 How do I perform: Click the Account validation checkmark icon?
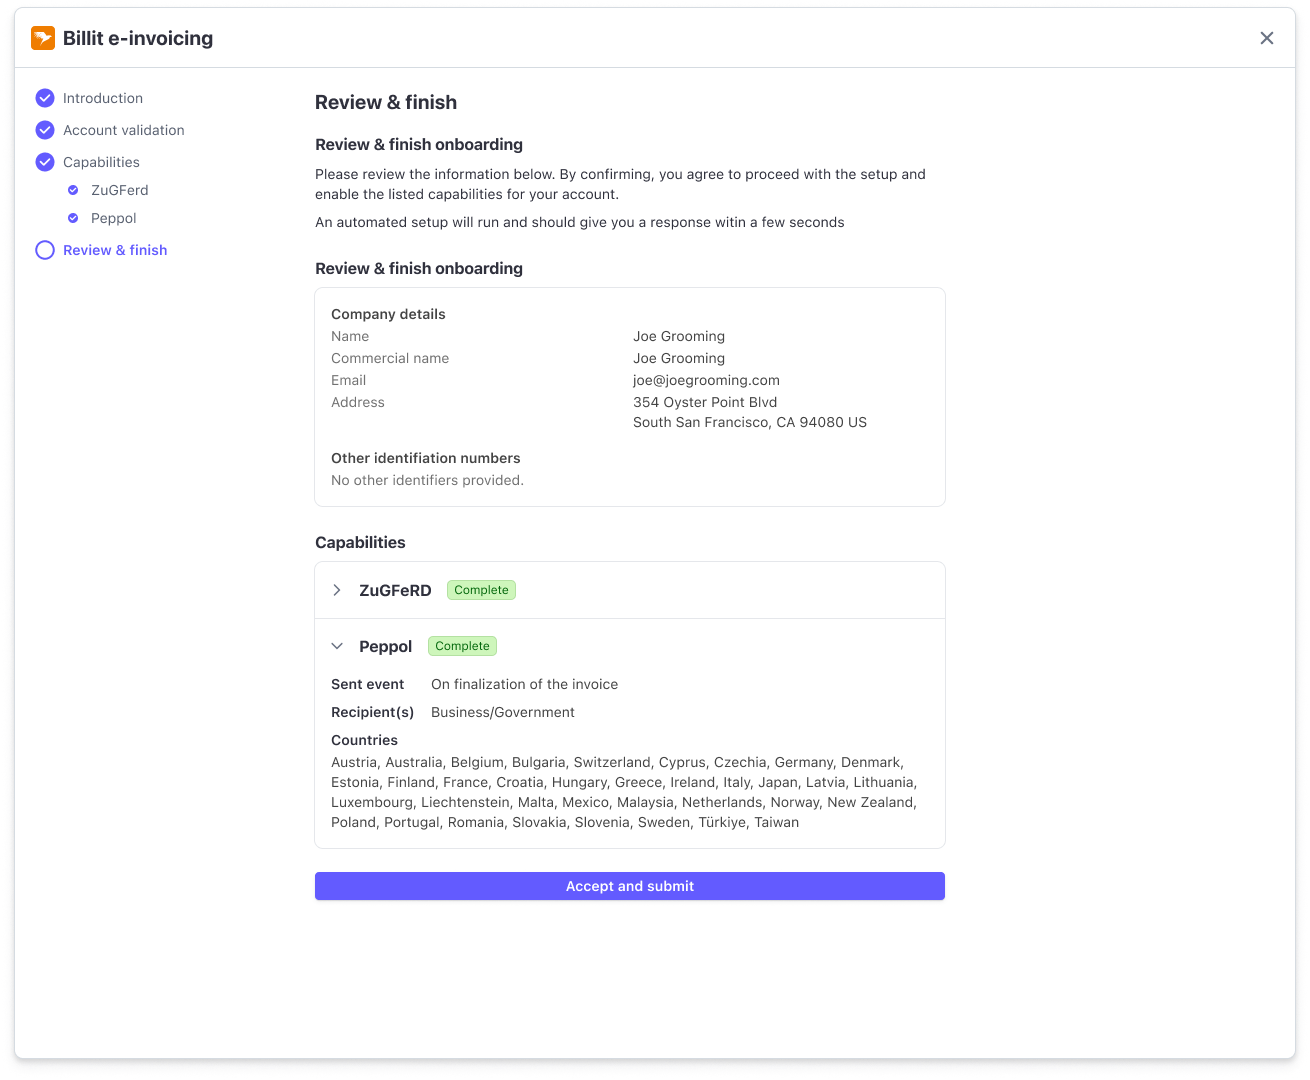[45, 130]
